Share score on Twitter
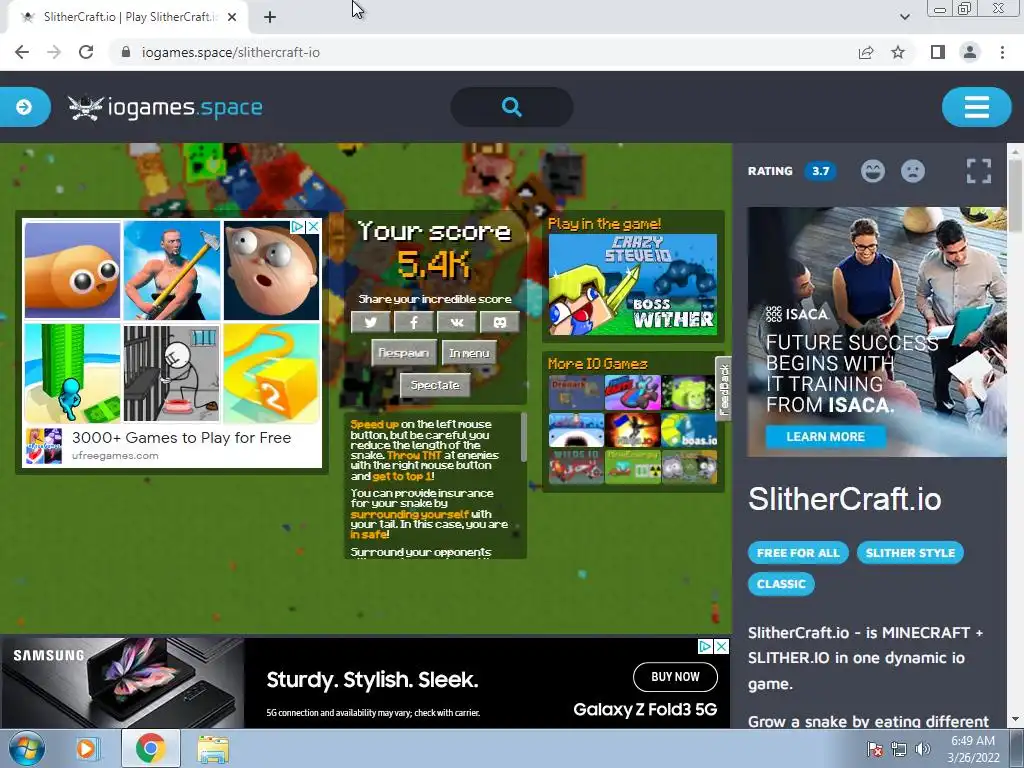 click(x=370, y=322)
